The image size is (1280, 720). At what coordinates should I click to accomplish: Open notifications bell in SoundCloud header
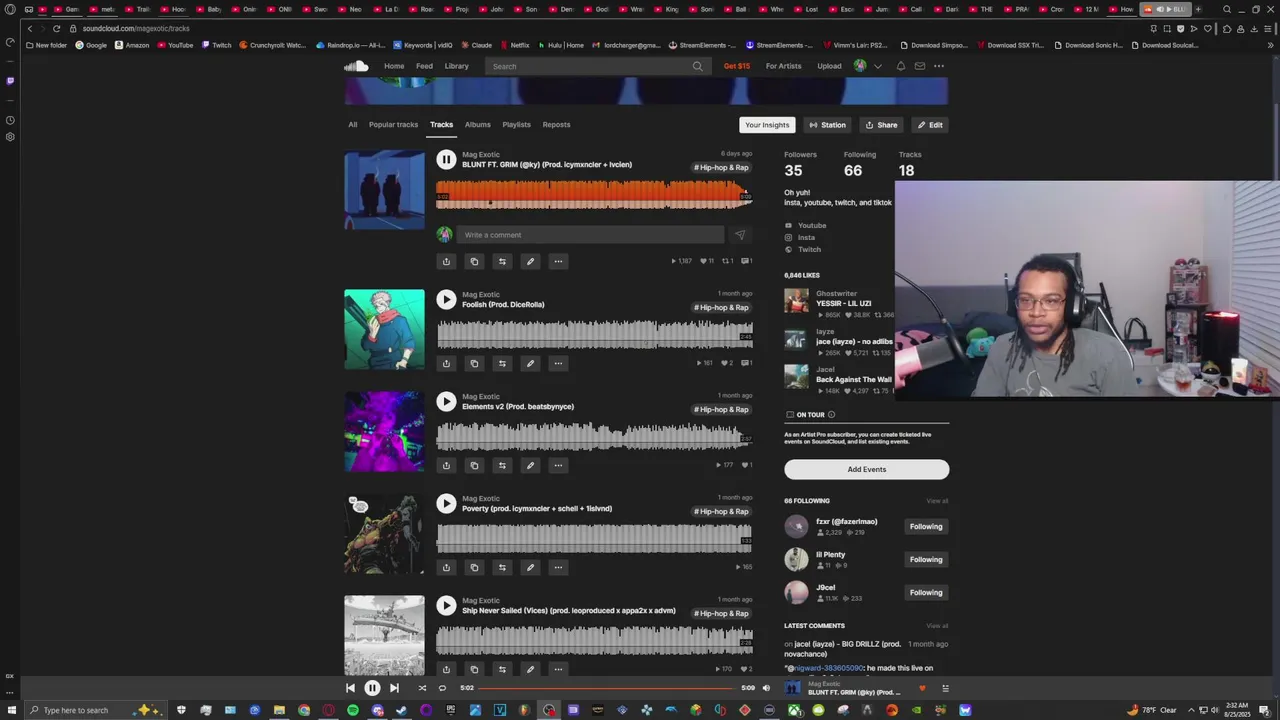tap(900, 66)
